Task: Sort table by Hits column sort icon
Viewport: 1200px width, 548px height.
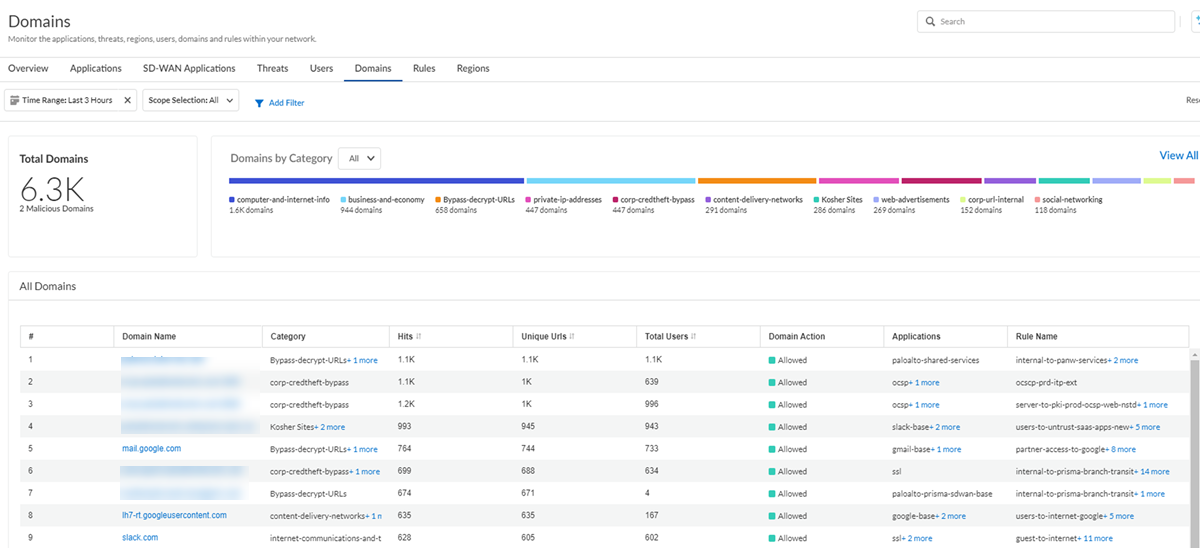Action: click(x=418, y=336)
